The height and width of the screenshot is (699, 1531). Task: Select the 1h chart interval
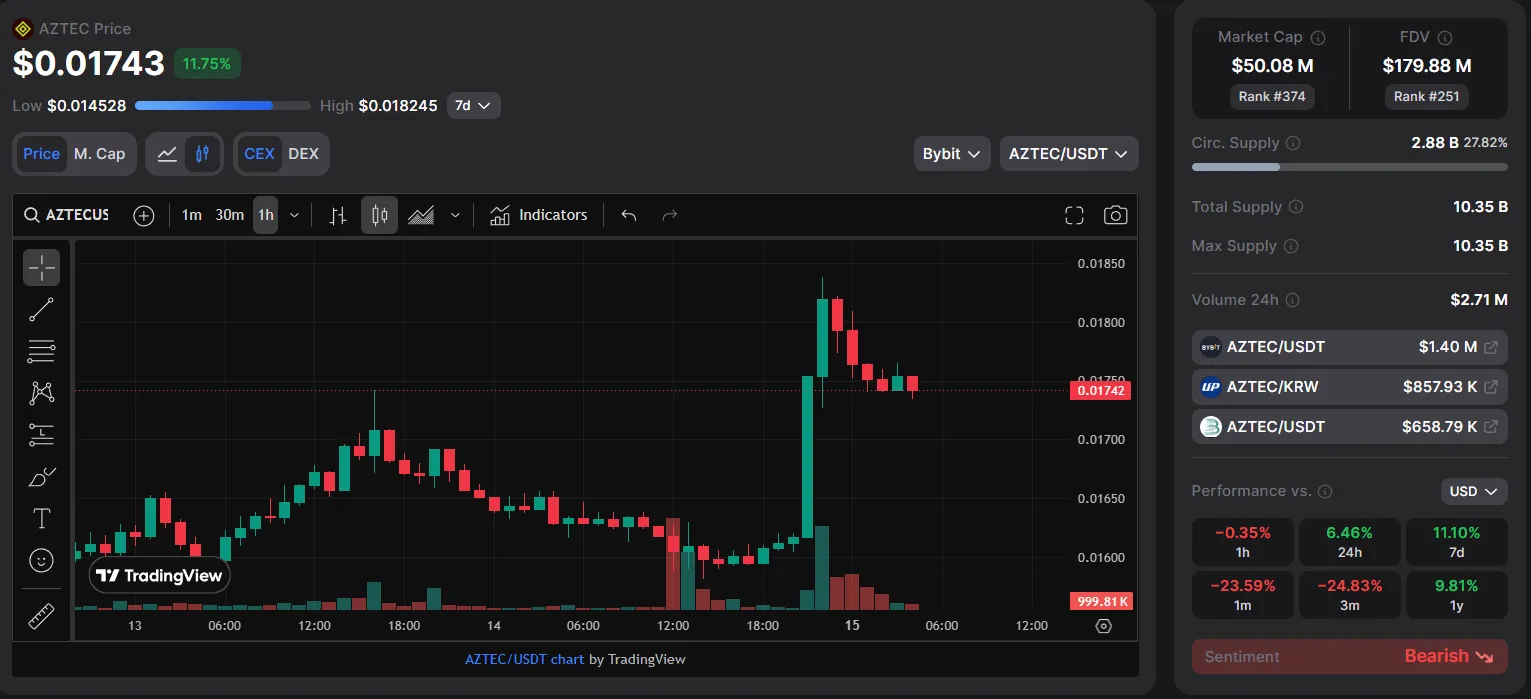(265, 215)
